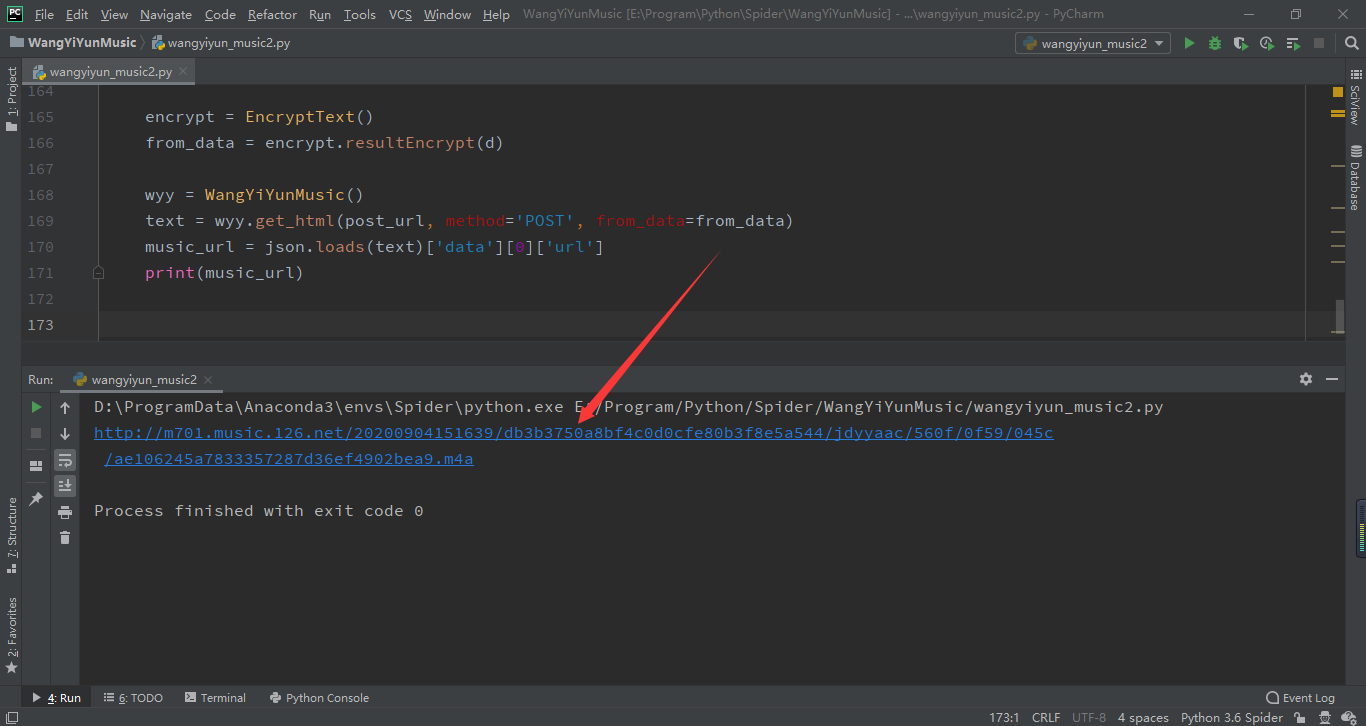Viewport: 1366px width, 726px height.
Task: Start debugging with the bug icon
Action: pos(1215,43)
